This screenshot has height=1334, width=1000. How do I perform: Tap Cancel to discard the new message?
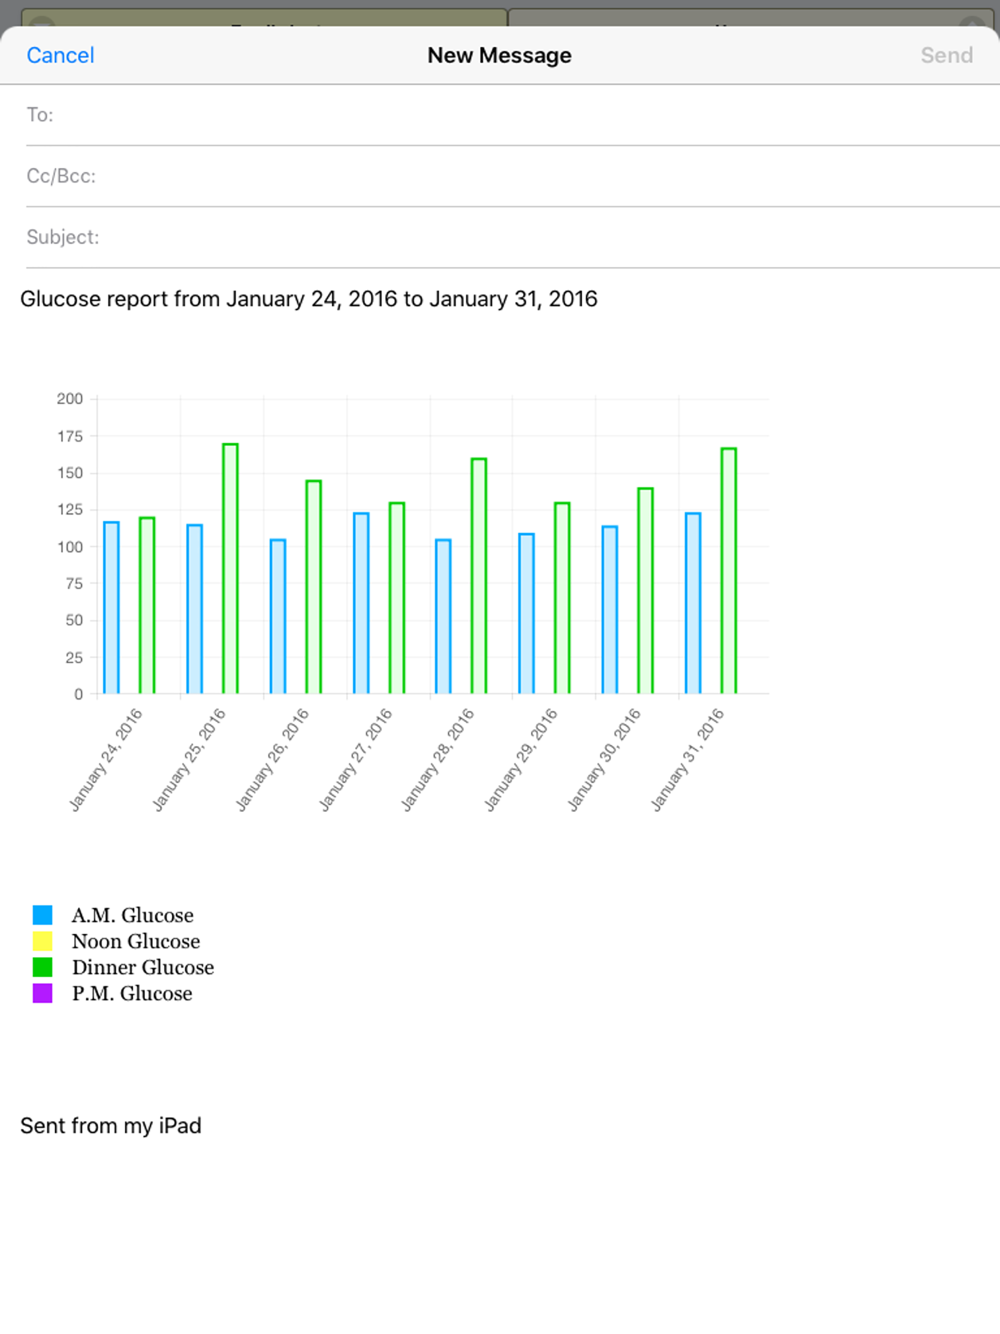[60, 56]
